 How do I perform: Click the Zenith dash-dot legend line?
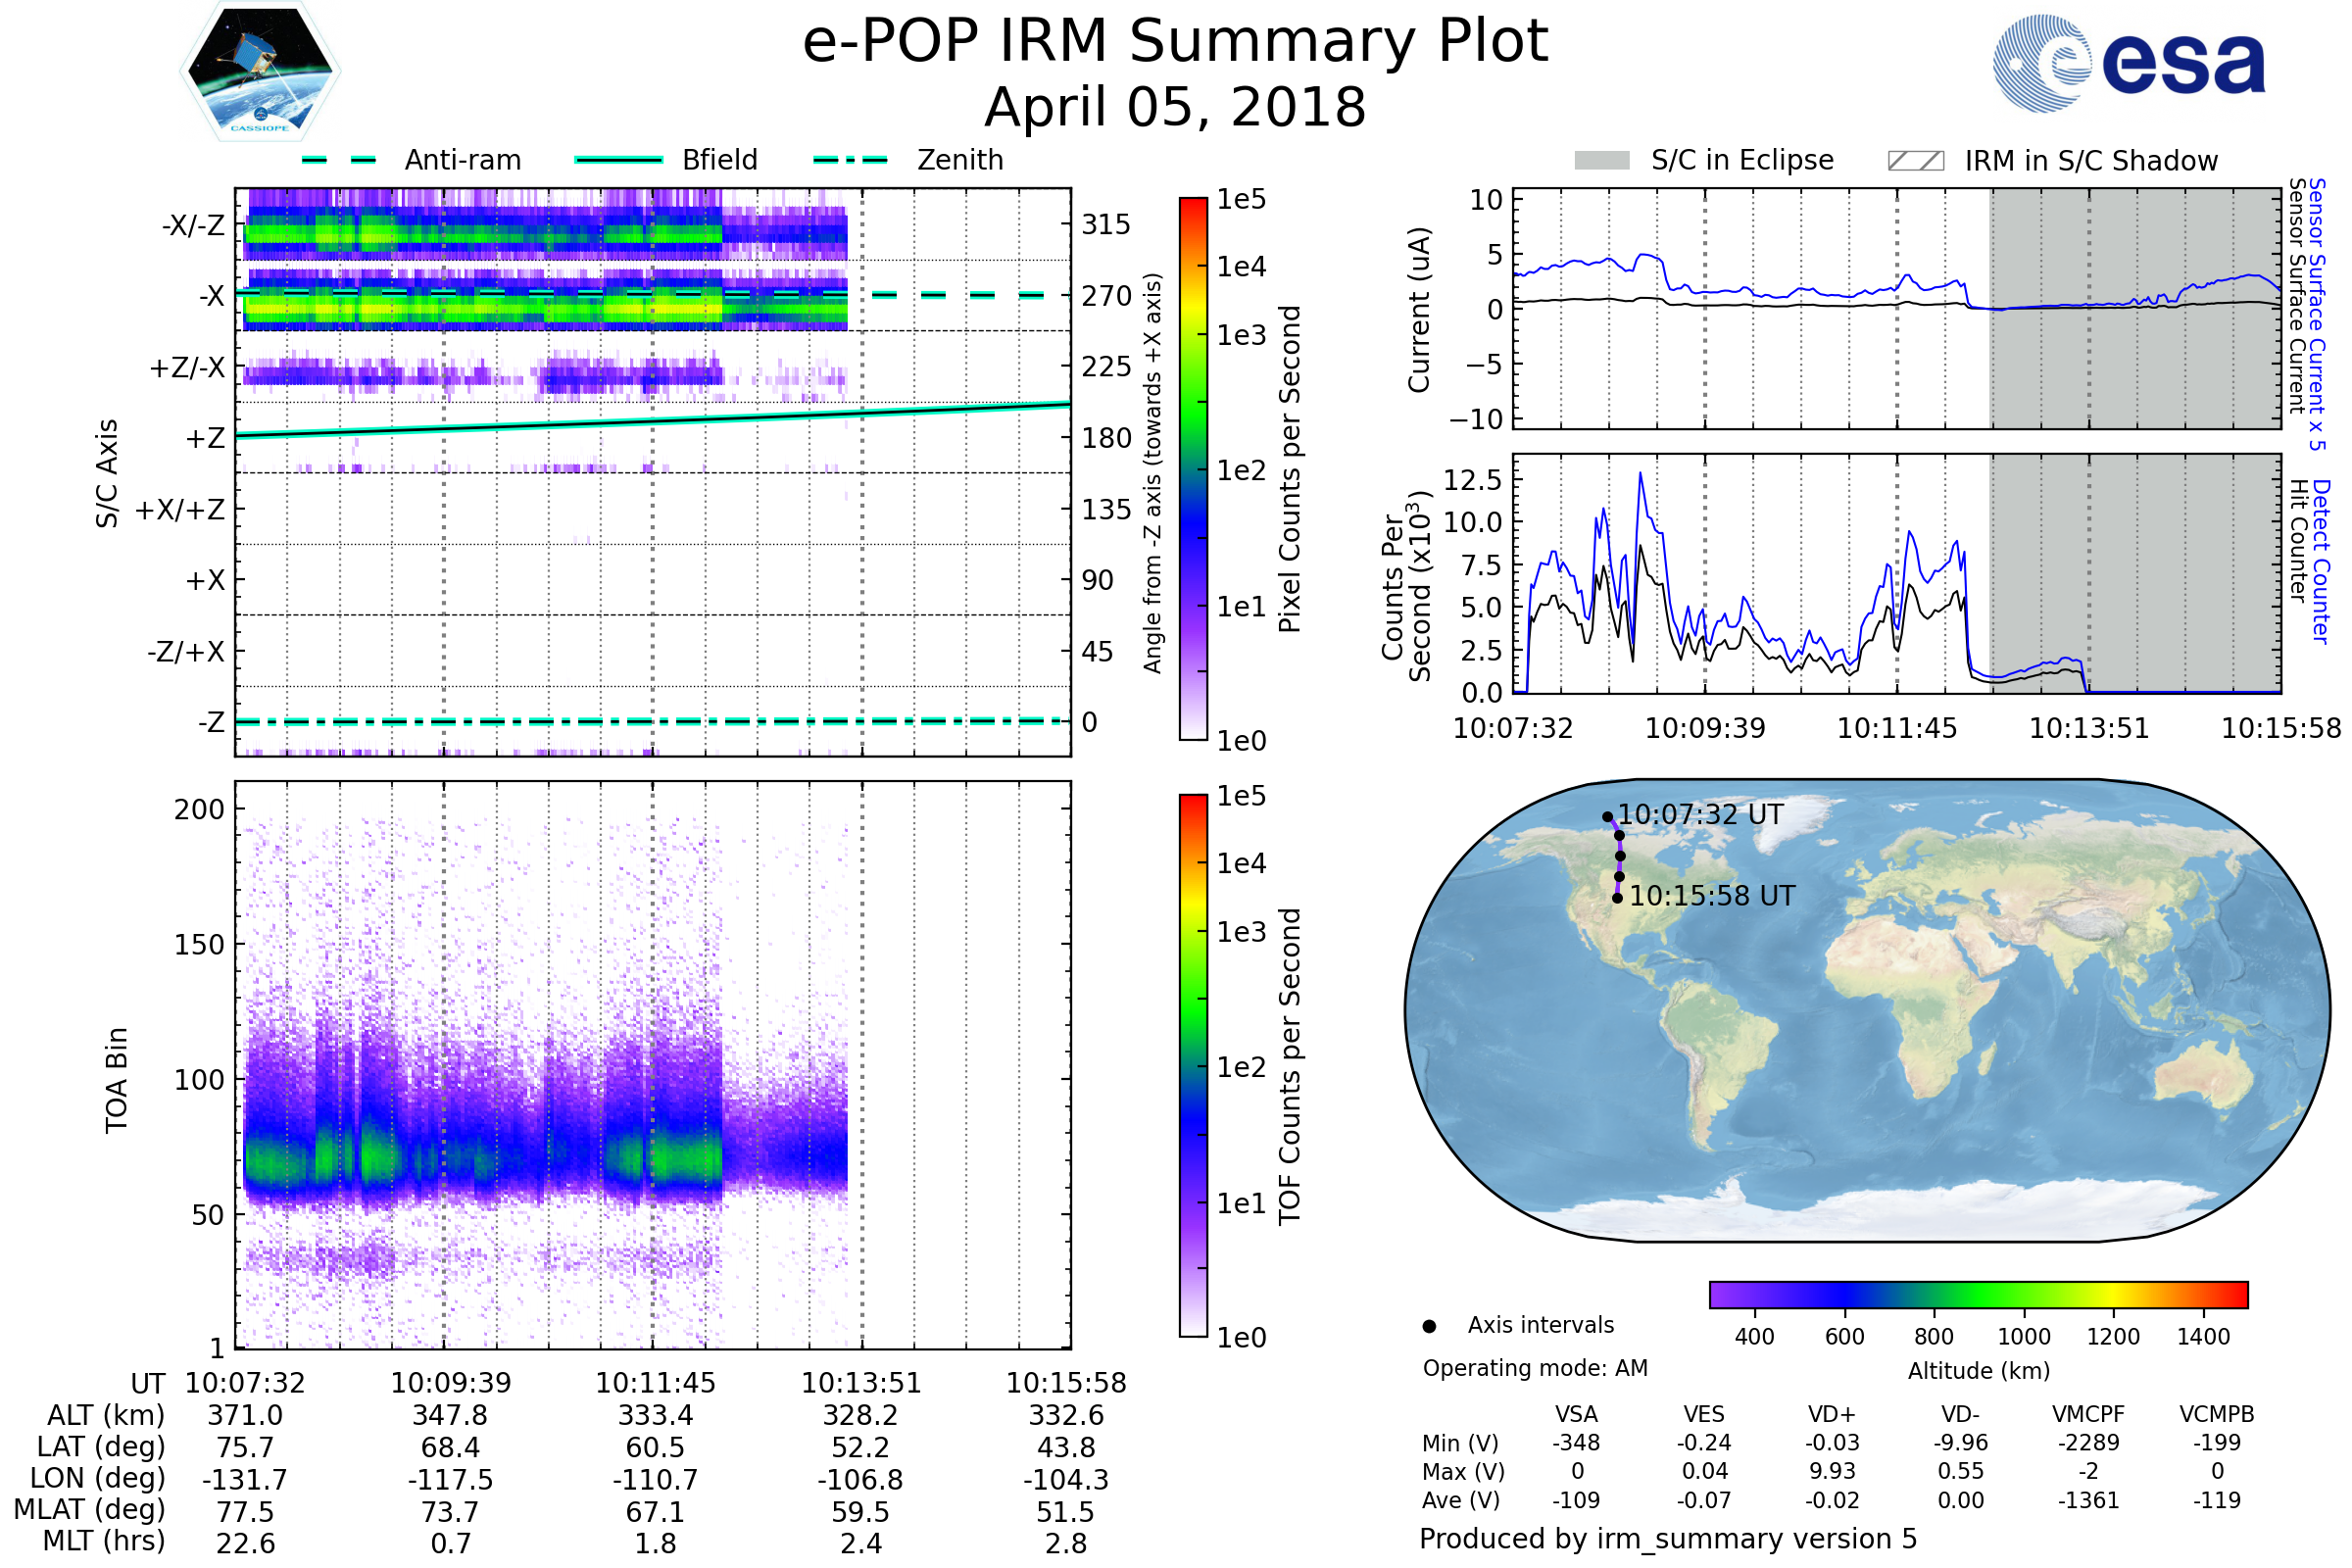(x=851, y=160)
